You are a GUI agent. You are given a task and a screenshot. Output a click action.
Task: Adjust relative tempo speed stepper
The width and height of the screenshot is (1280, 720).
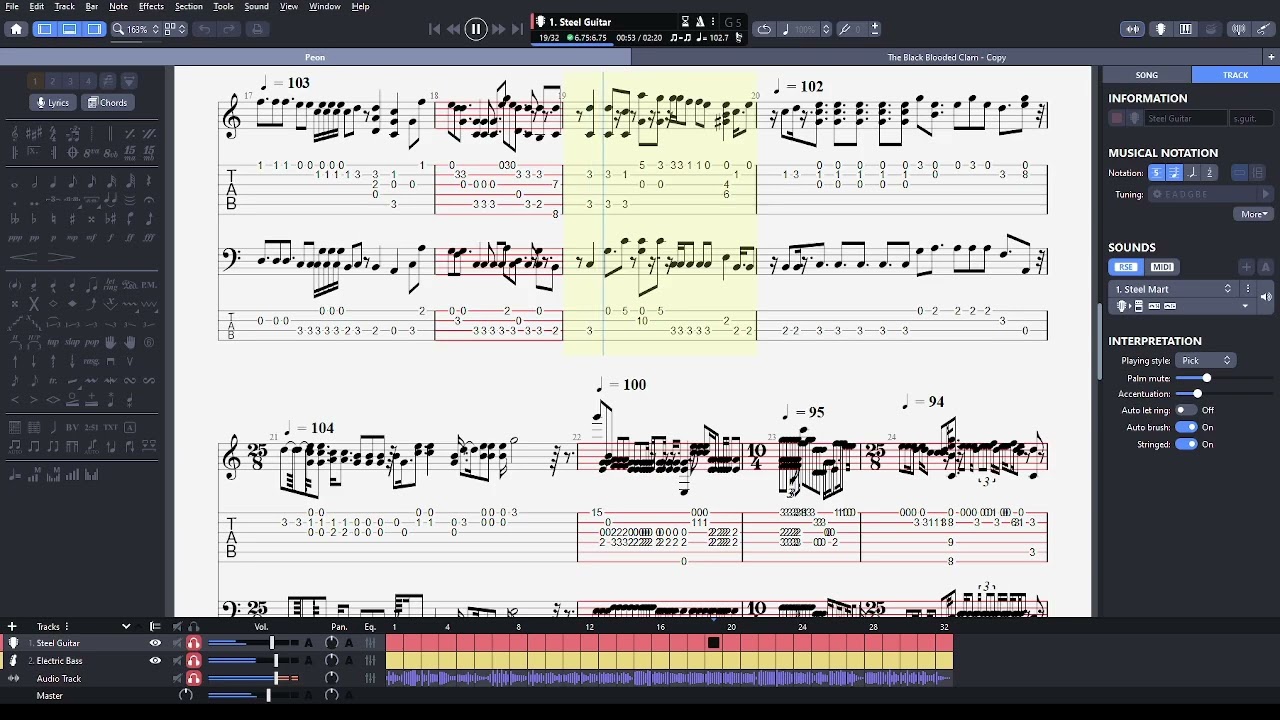[x=826, y=29]
